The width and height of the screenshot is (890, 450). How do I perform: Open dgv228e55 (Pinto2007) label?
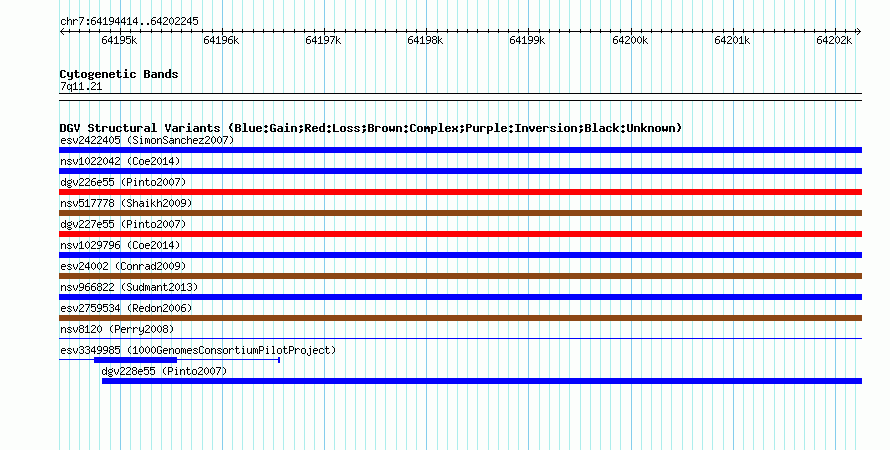(164, 371)
